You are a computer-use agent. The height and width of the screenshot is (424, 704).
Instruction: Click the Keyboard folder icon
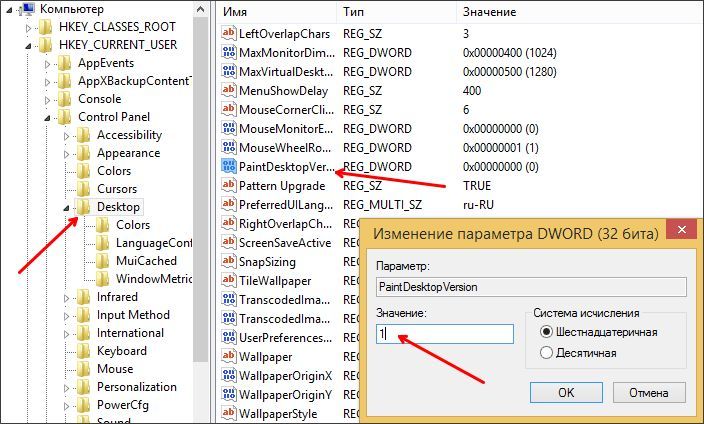(x=84, y=351)
